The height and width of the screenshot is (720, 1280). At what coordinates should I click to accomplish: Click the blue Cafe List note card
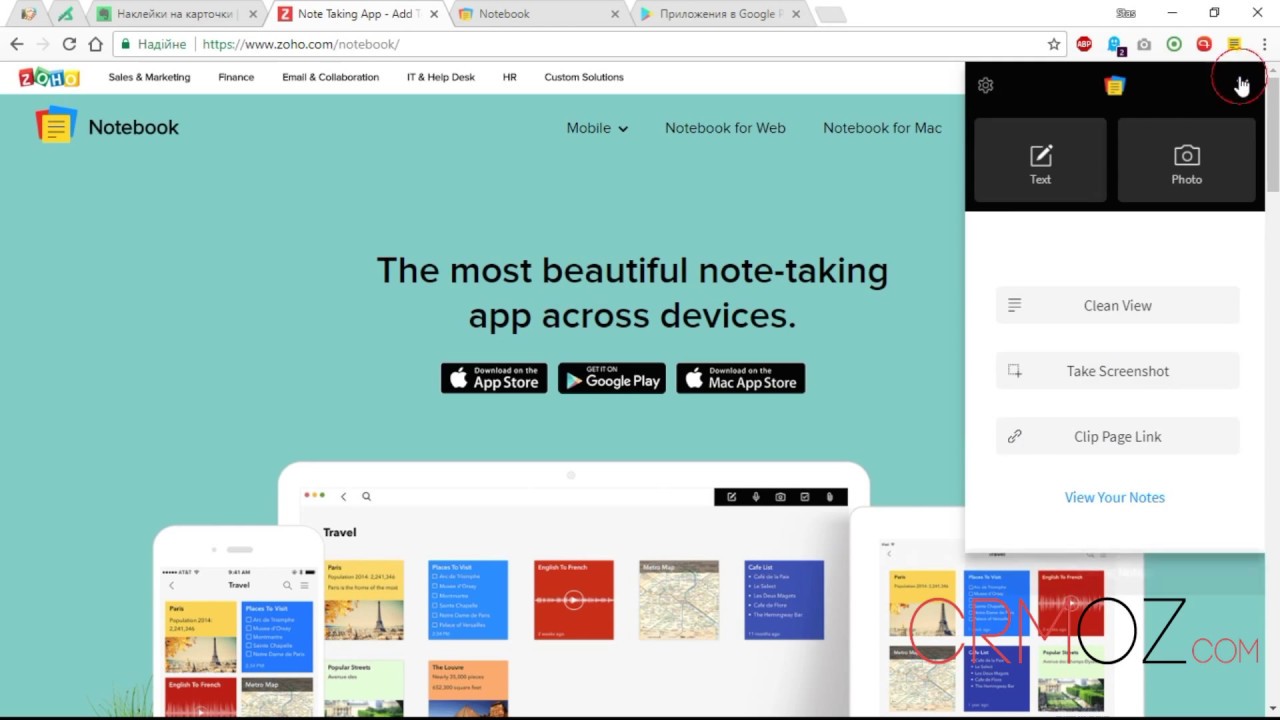coord(784,600)
